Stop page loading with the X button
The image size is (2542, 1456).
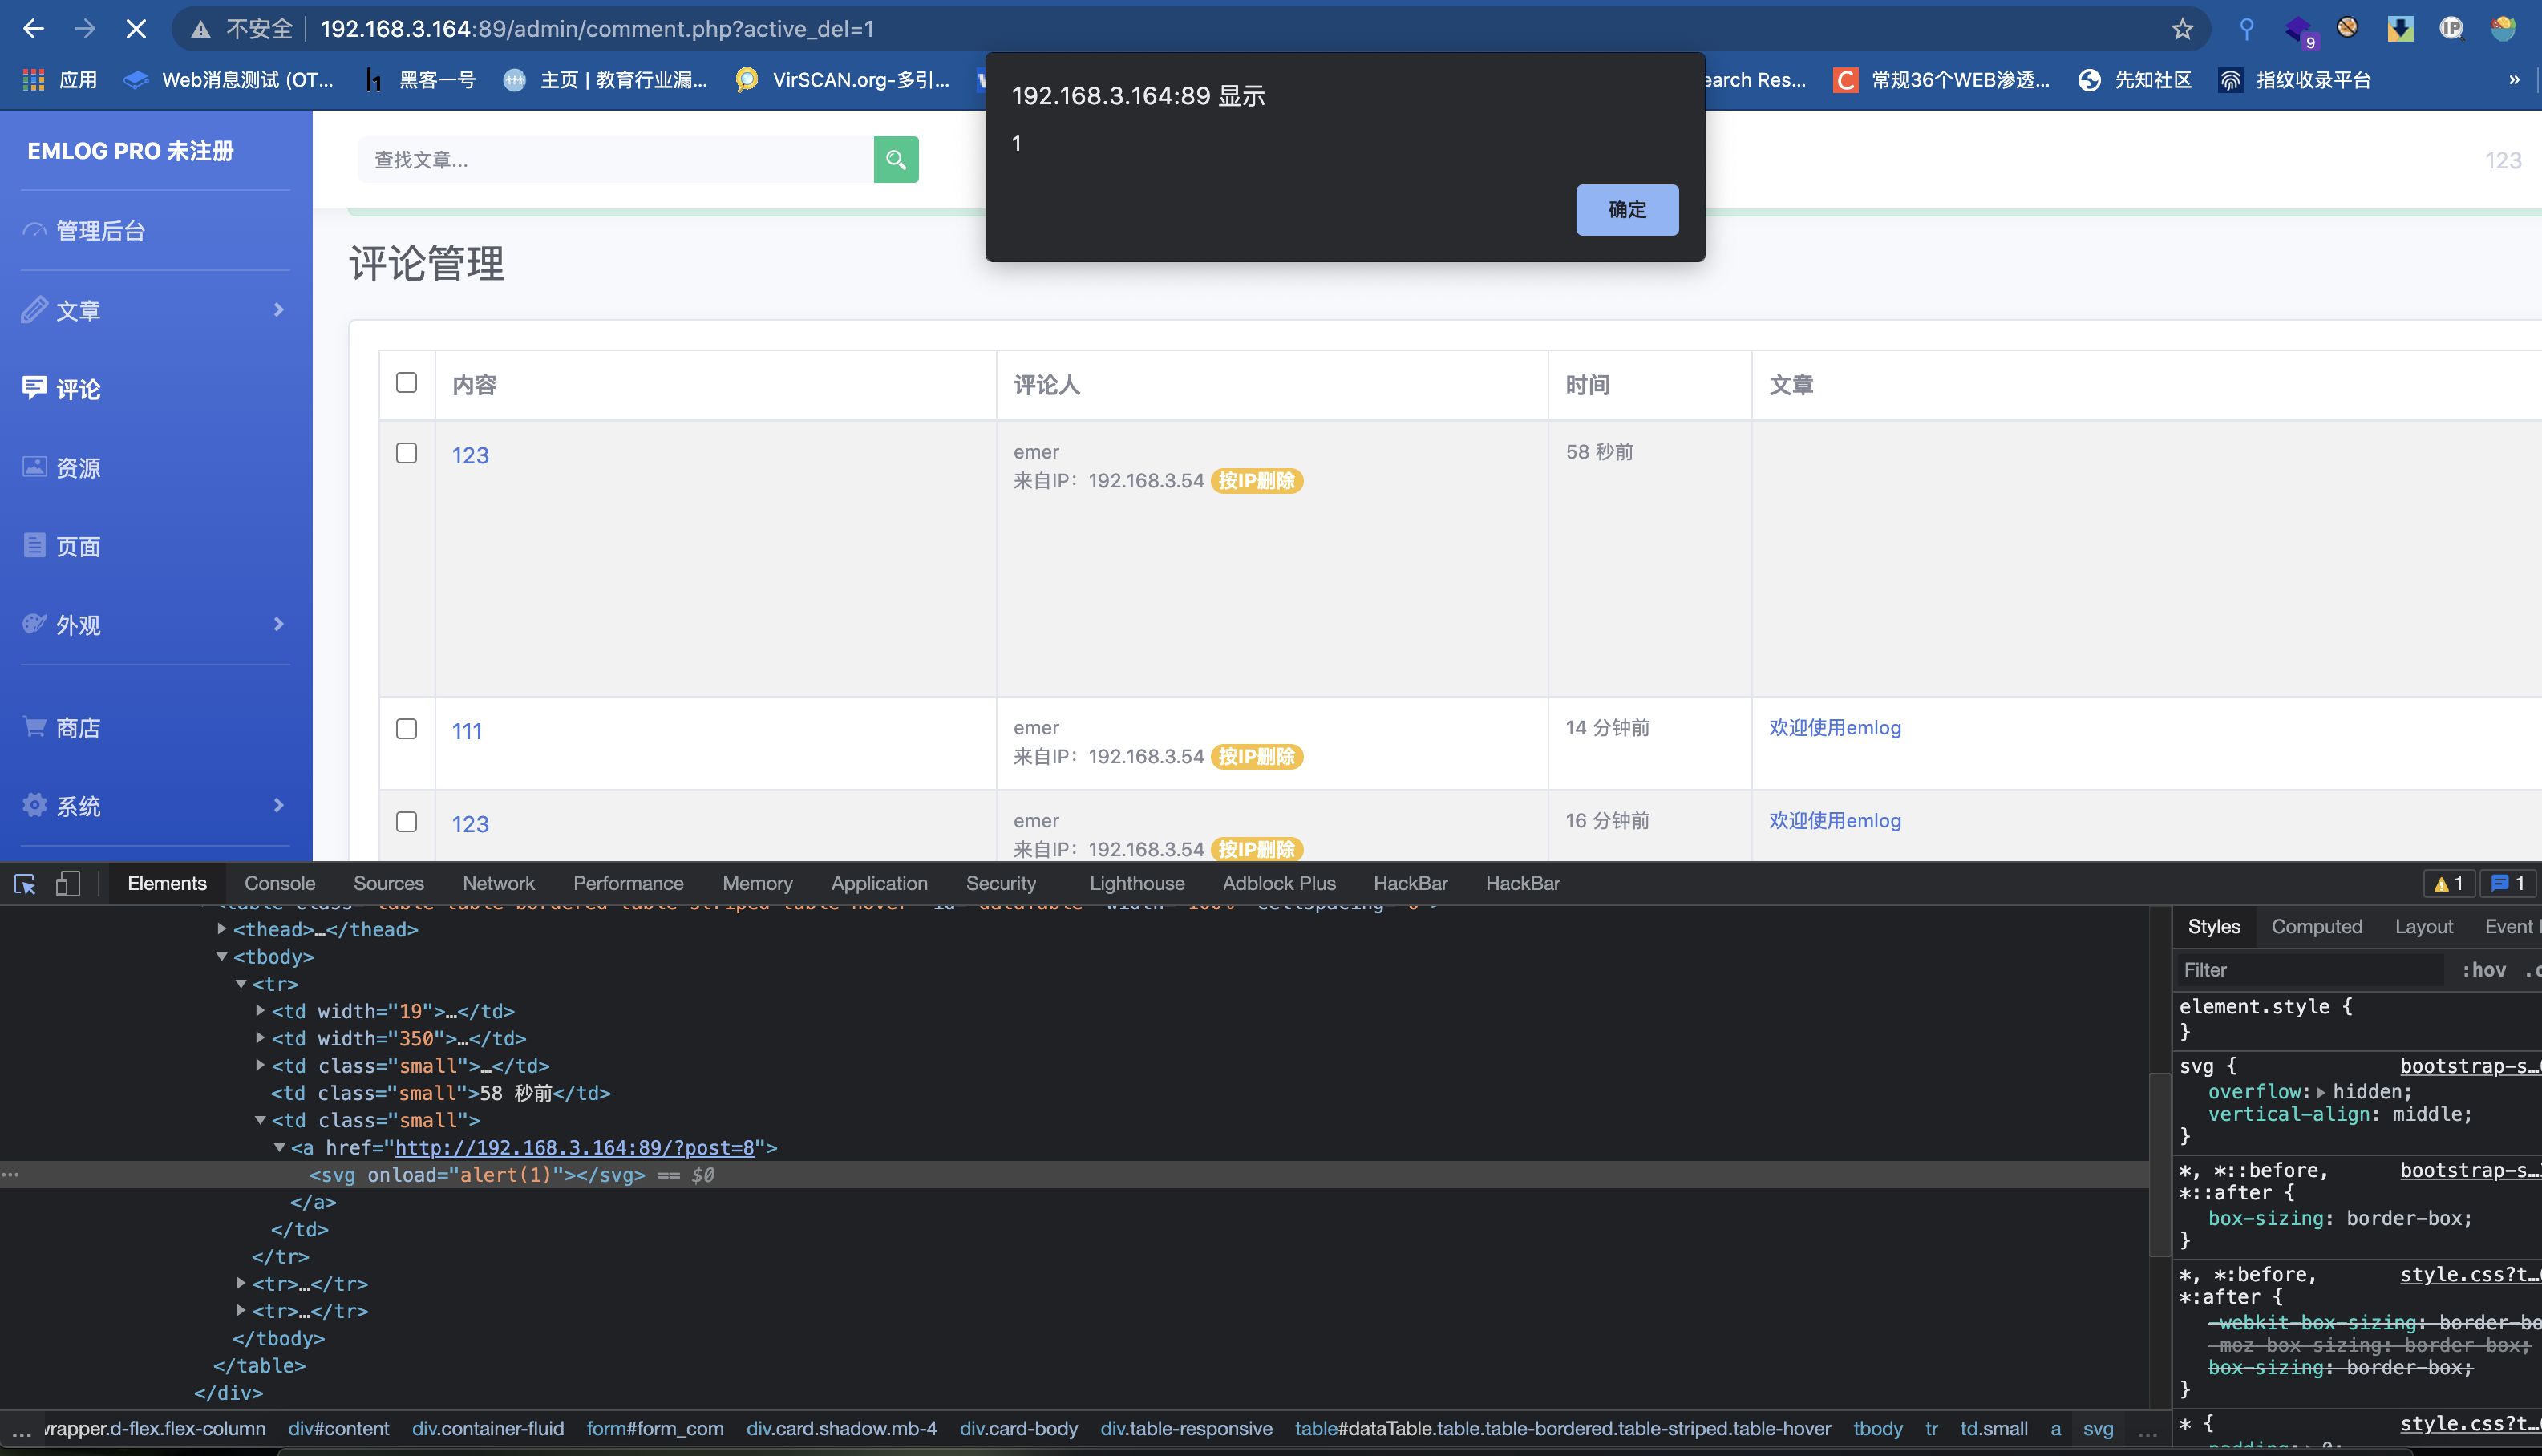click(x=136, y=29)
